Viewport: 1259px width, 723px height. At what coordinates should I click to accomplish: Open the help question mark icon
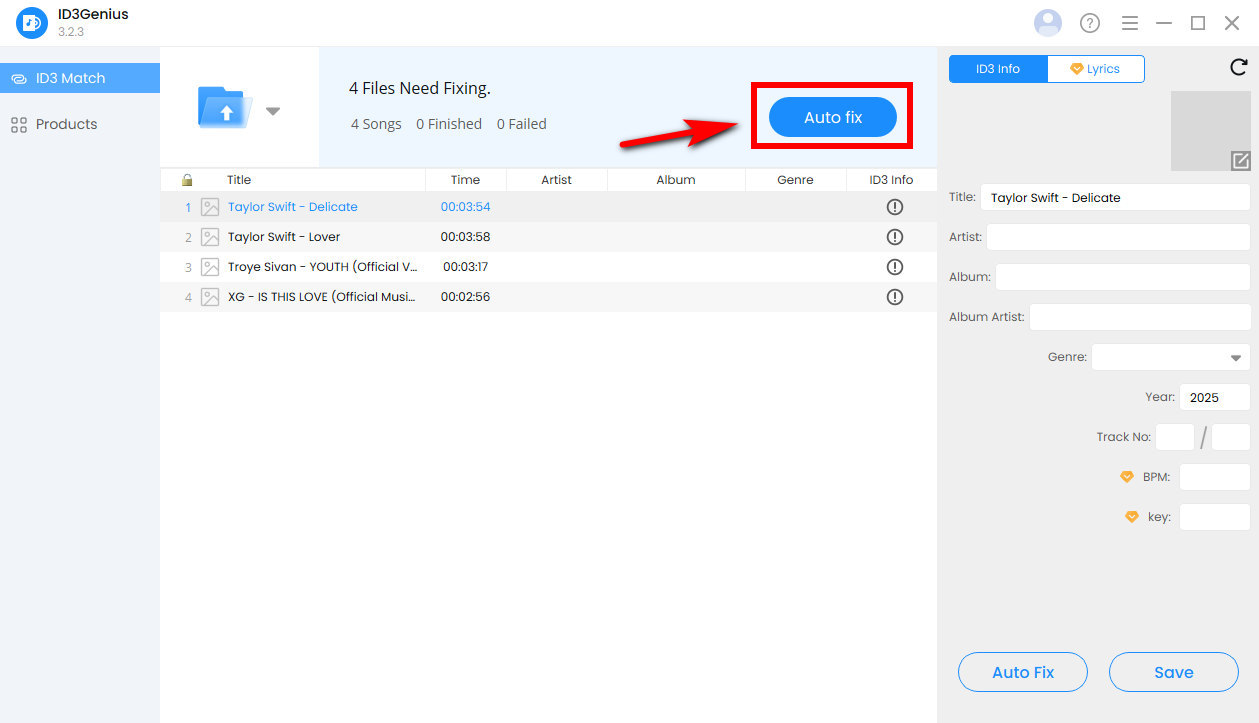tap(1090, 23)
